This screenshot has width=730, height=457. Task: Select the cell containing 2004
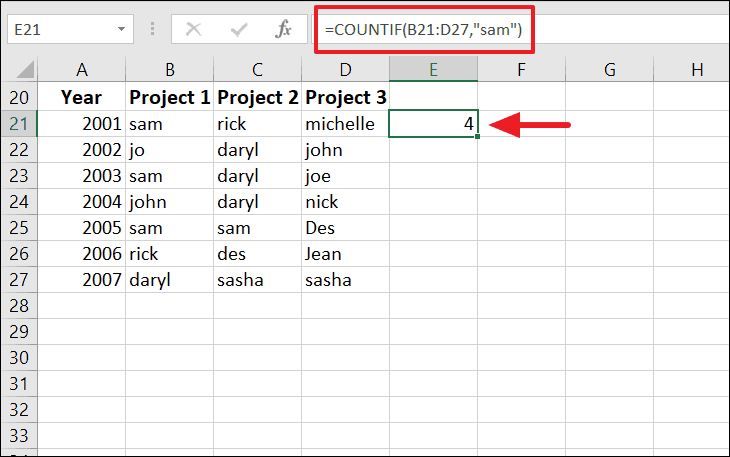[81, 202]
